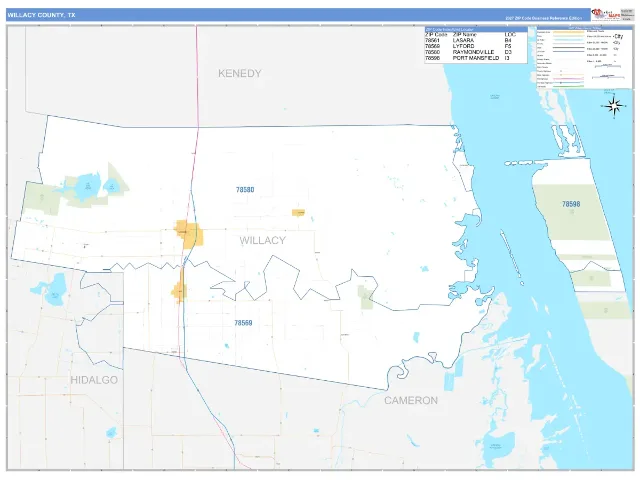Click the ZIP Code Business Reference Edition subtitle
Screen dimensions: 640x480
pyautogui.click(x=543, y=18)
